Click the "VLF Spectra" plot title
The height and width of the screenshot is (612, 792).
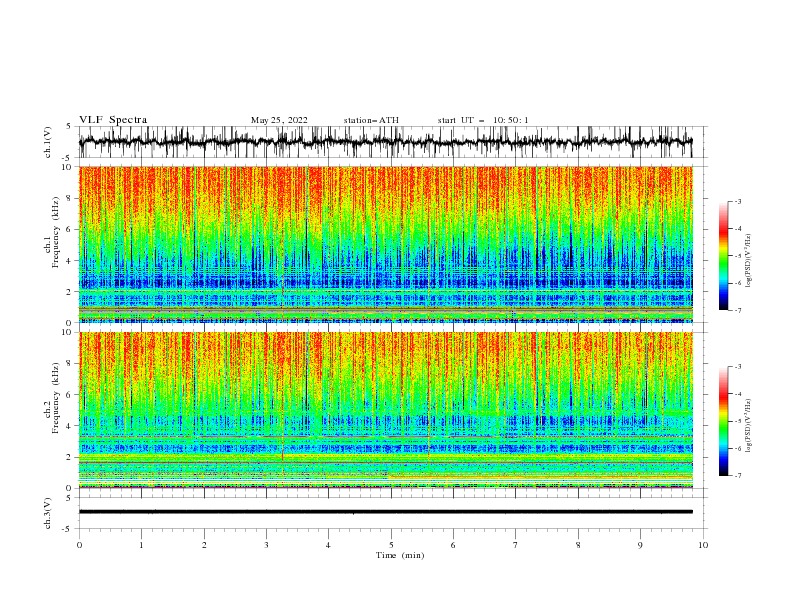(x=113, y=120)
